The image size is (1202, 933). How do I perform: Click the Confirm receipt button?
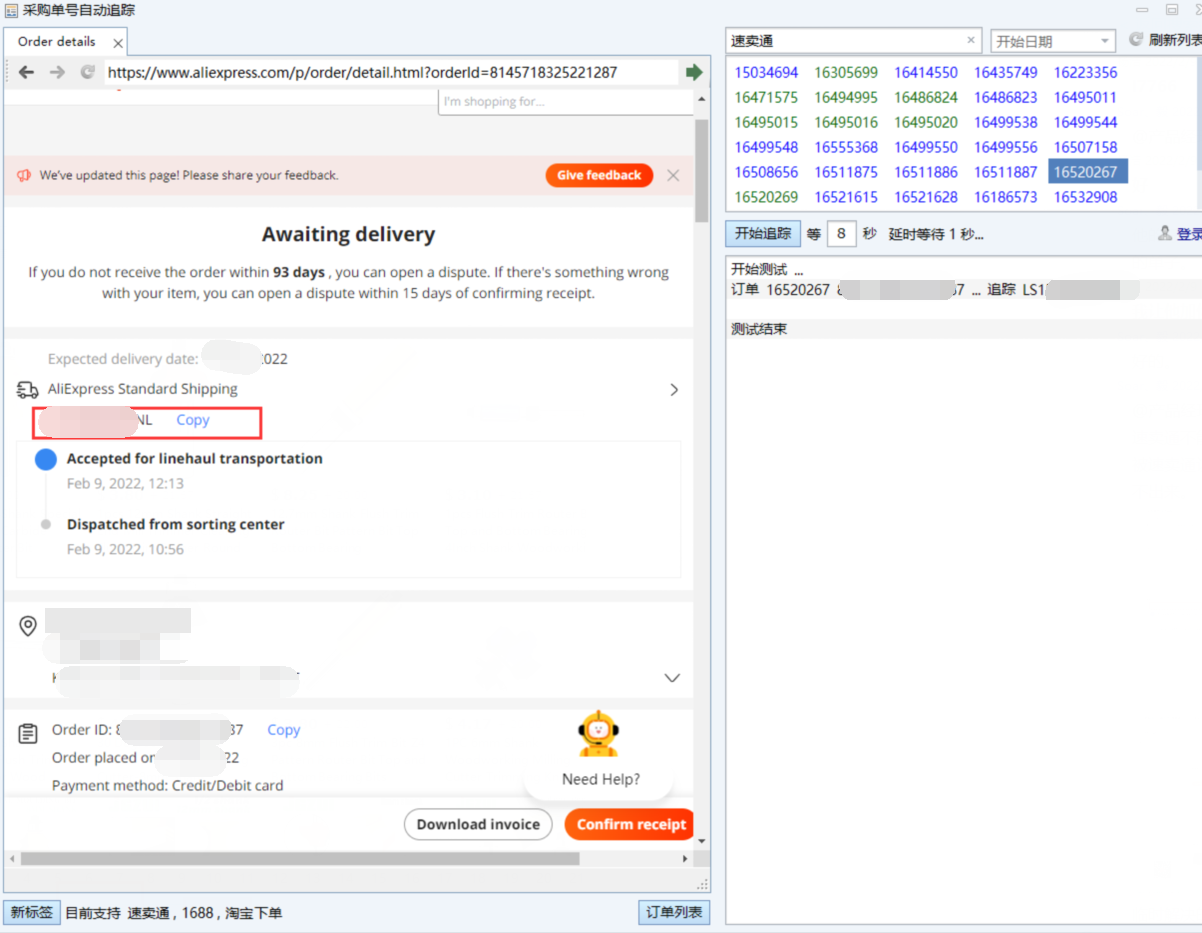click(630, 824)
